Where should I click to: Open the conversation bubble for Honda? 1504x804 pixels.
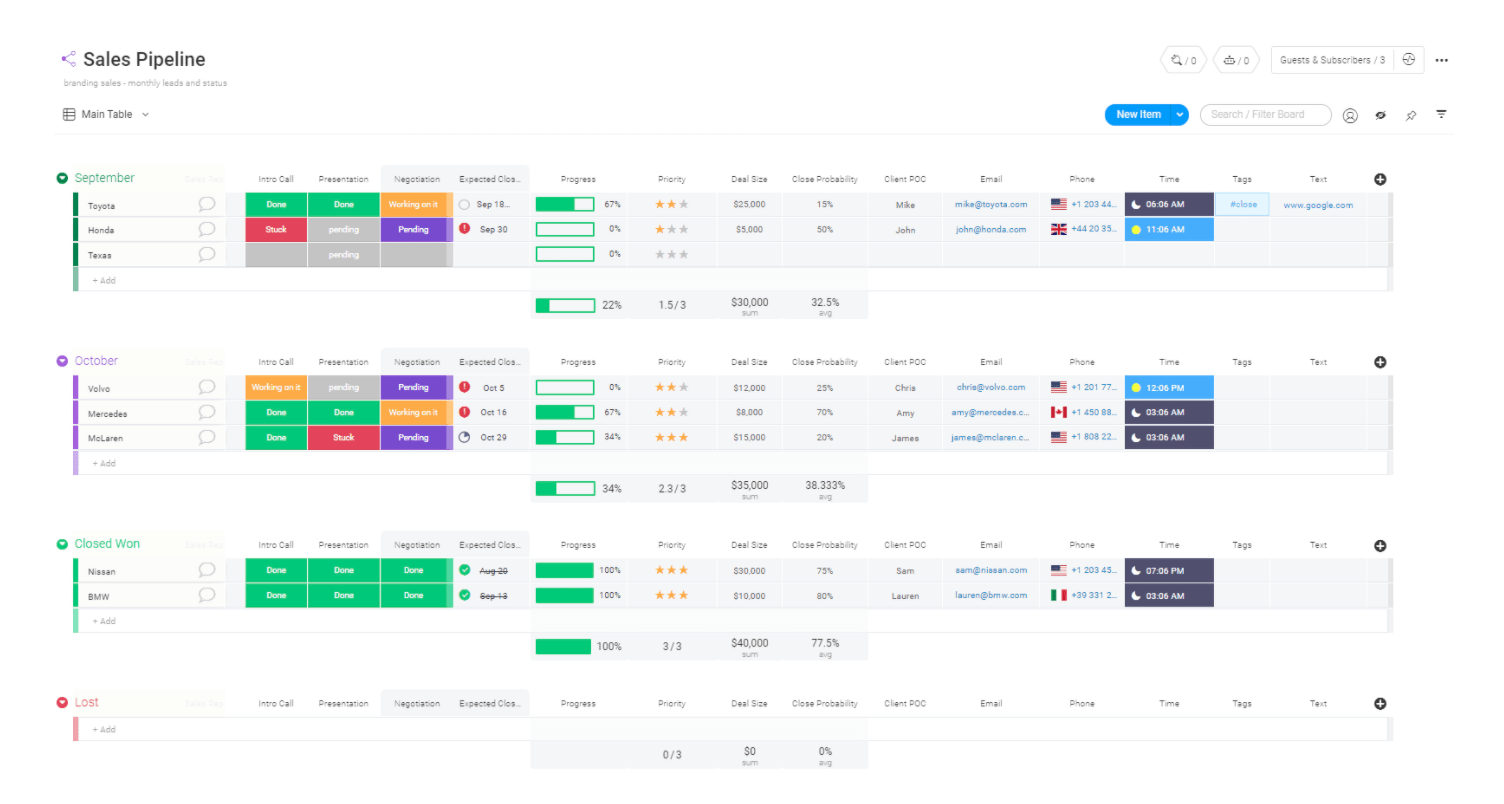tap(207, 229)
